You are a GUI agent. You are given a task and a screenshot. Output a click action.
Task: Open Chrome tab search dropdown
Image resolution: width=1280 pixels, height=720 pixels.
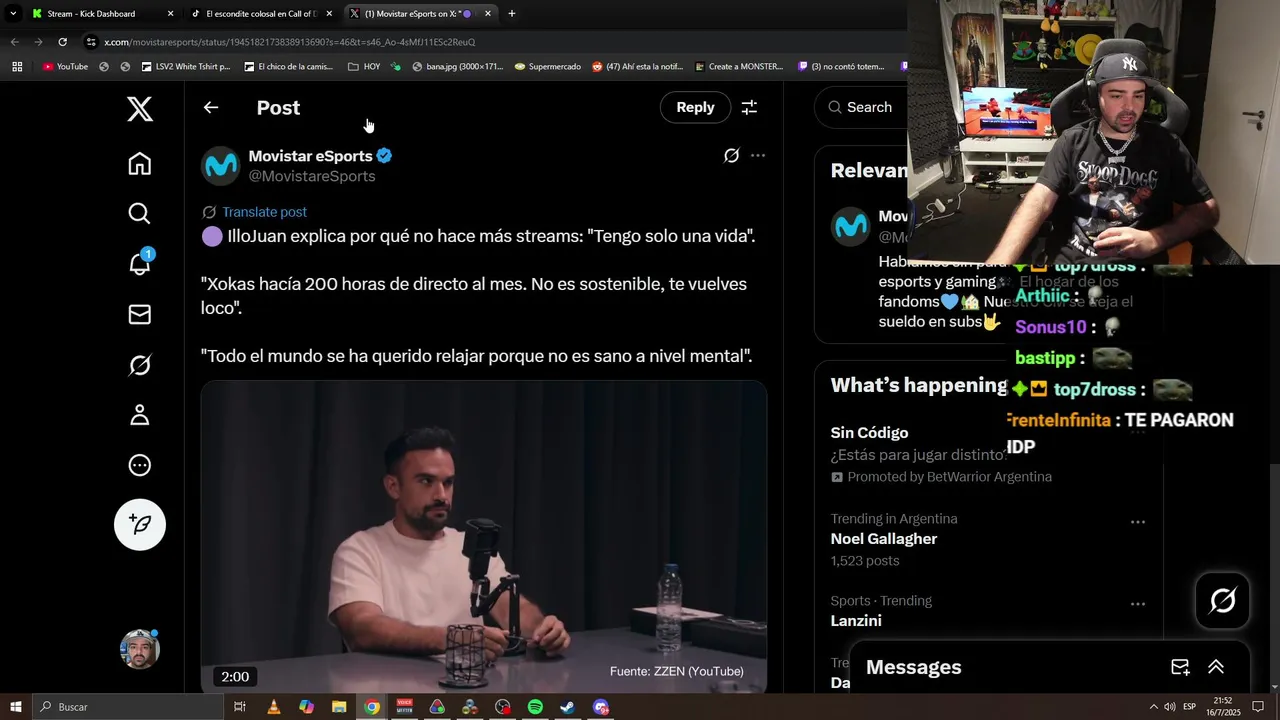(x=12, y=14)
